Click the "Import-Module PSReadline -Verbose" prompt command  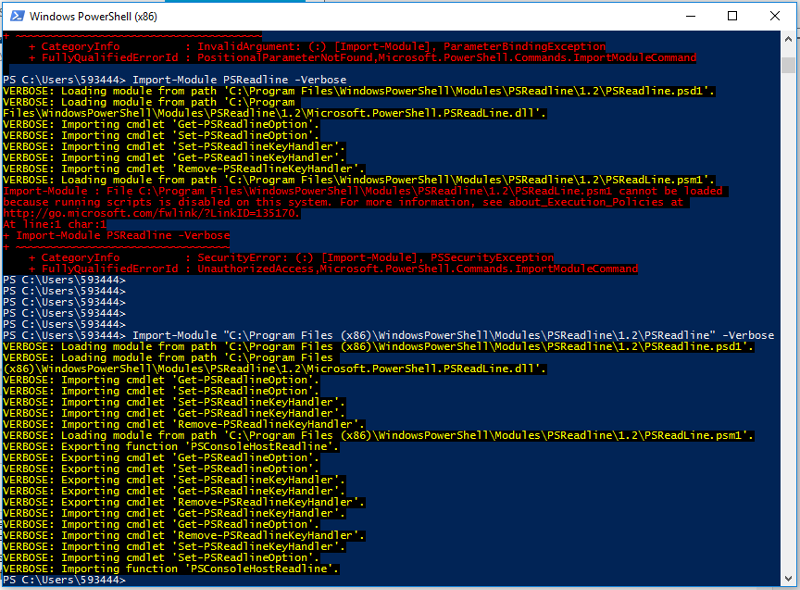240,79
